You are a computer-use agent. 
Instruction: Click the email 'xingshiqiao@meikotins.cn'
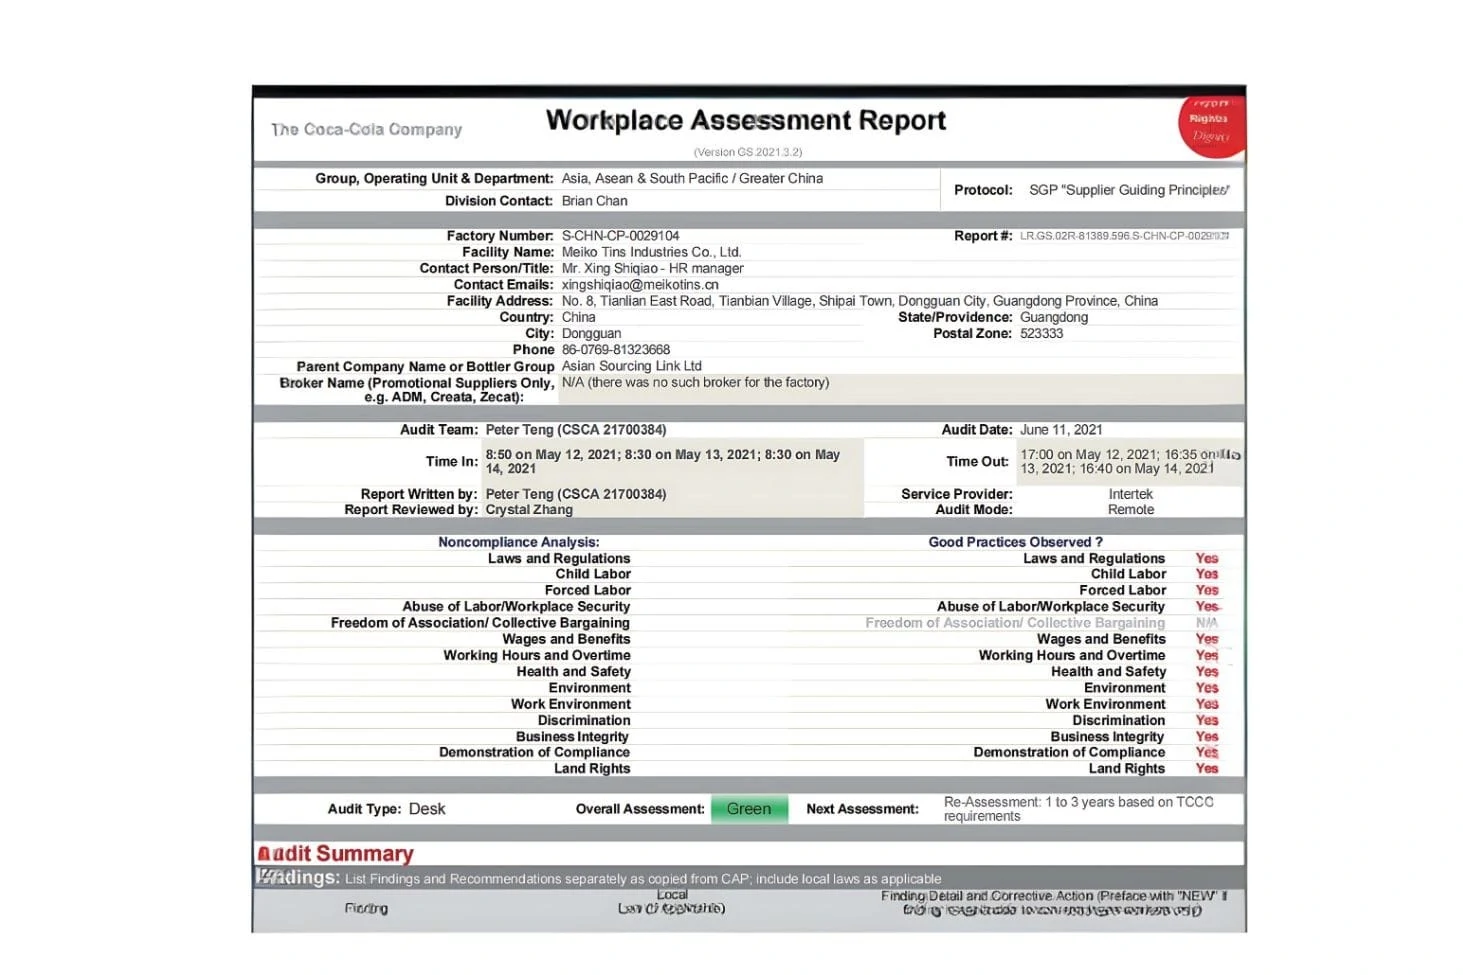click(640, 285)
